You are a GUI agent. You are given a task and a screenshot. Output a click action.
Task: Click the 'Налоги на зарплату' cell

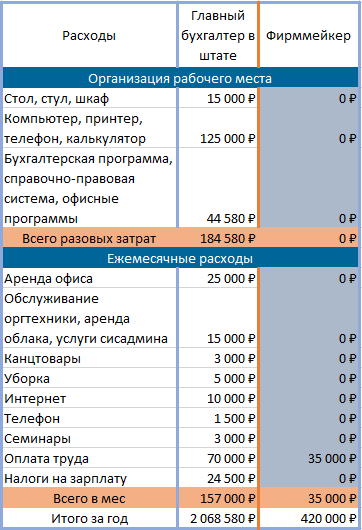[90, 478]
